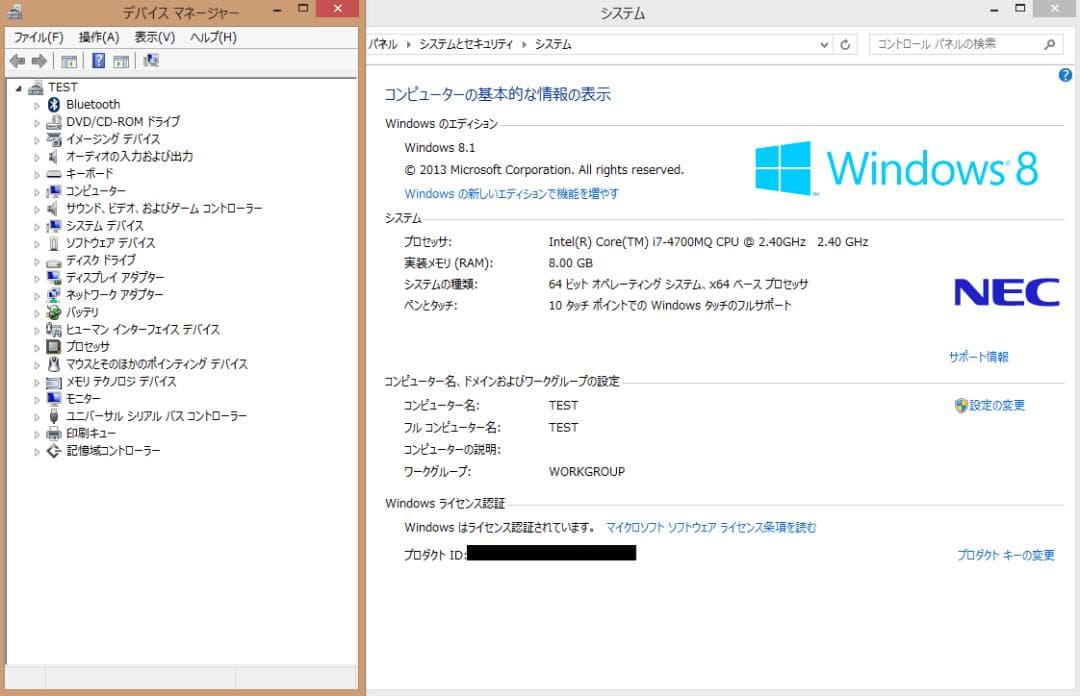The image size is (1080, 696).
Task: Open the 操作(A) menu
Action: 98,37
